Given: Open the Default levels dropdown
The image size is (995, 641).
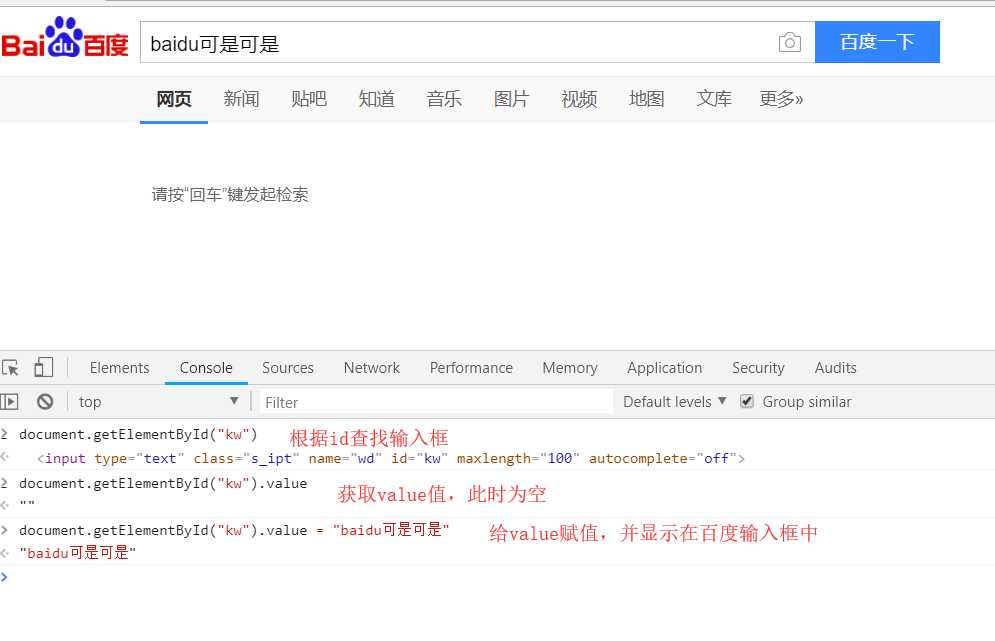Looking at the screenshot, I should [x=675, y=402].
